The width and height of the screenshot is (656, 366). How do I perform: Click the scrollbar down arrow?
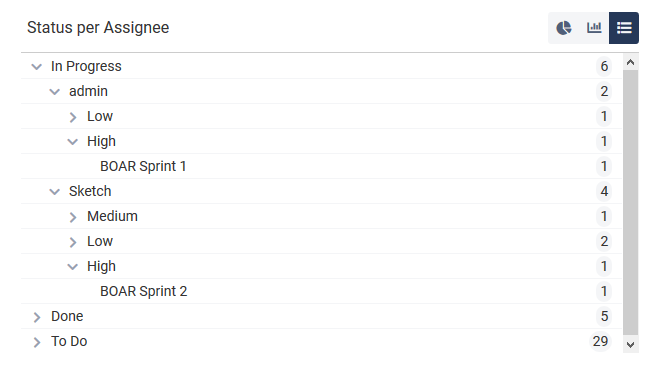[630, 345]
